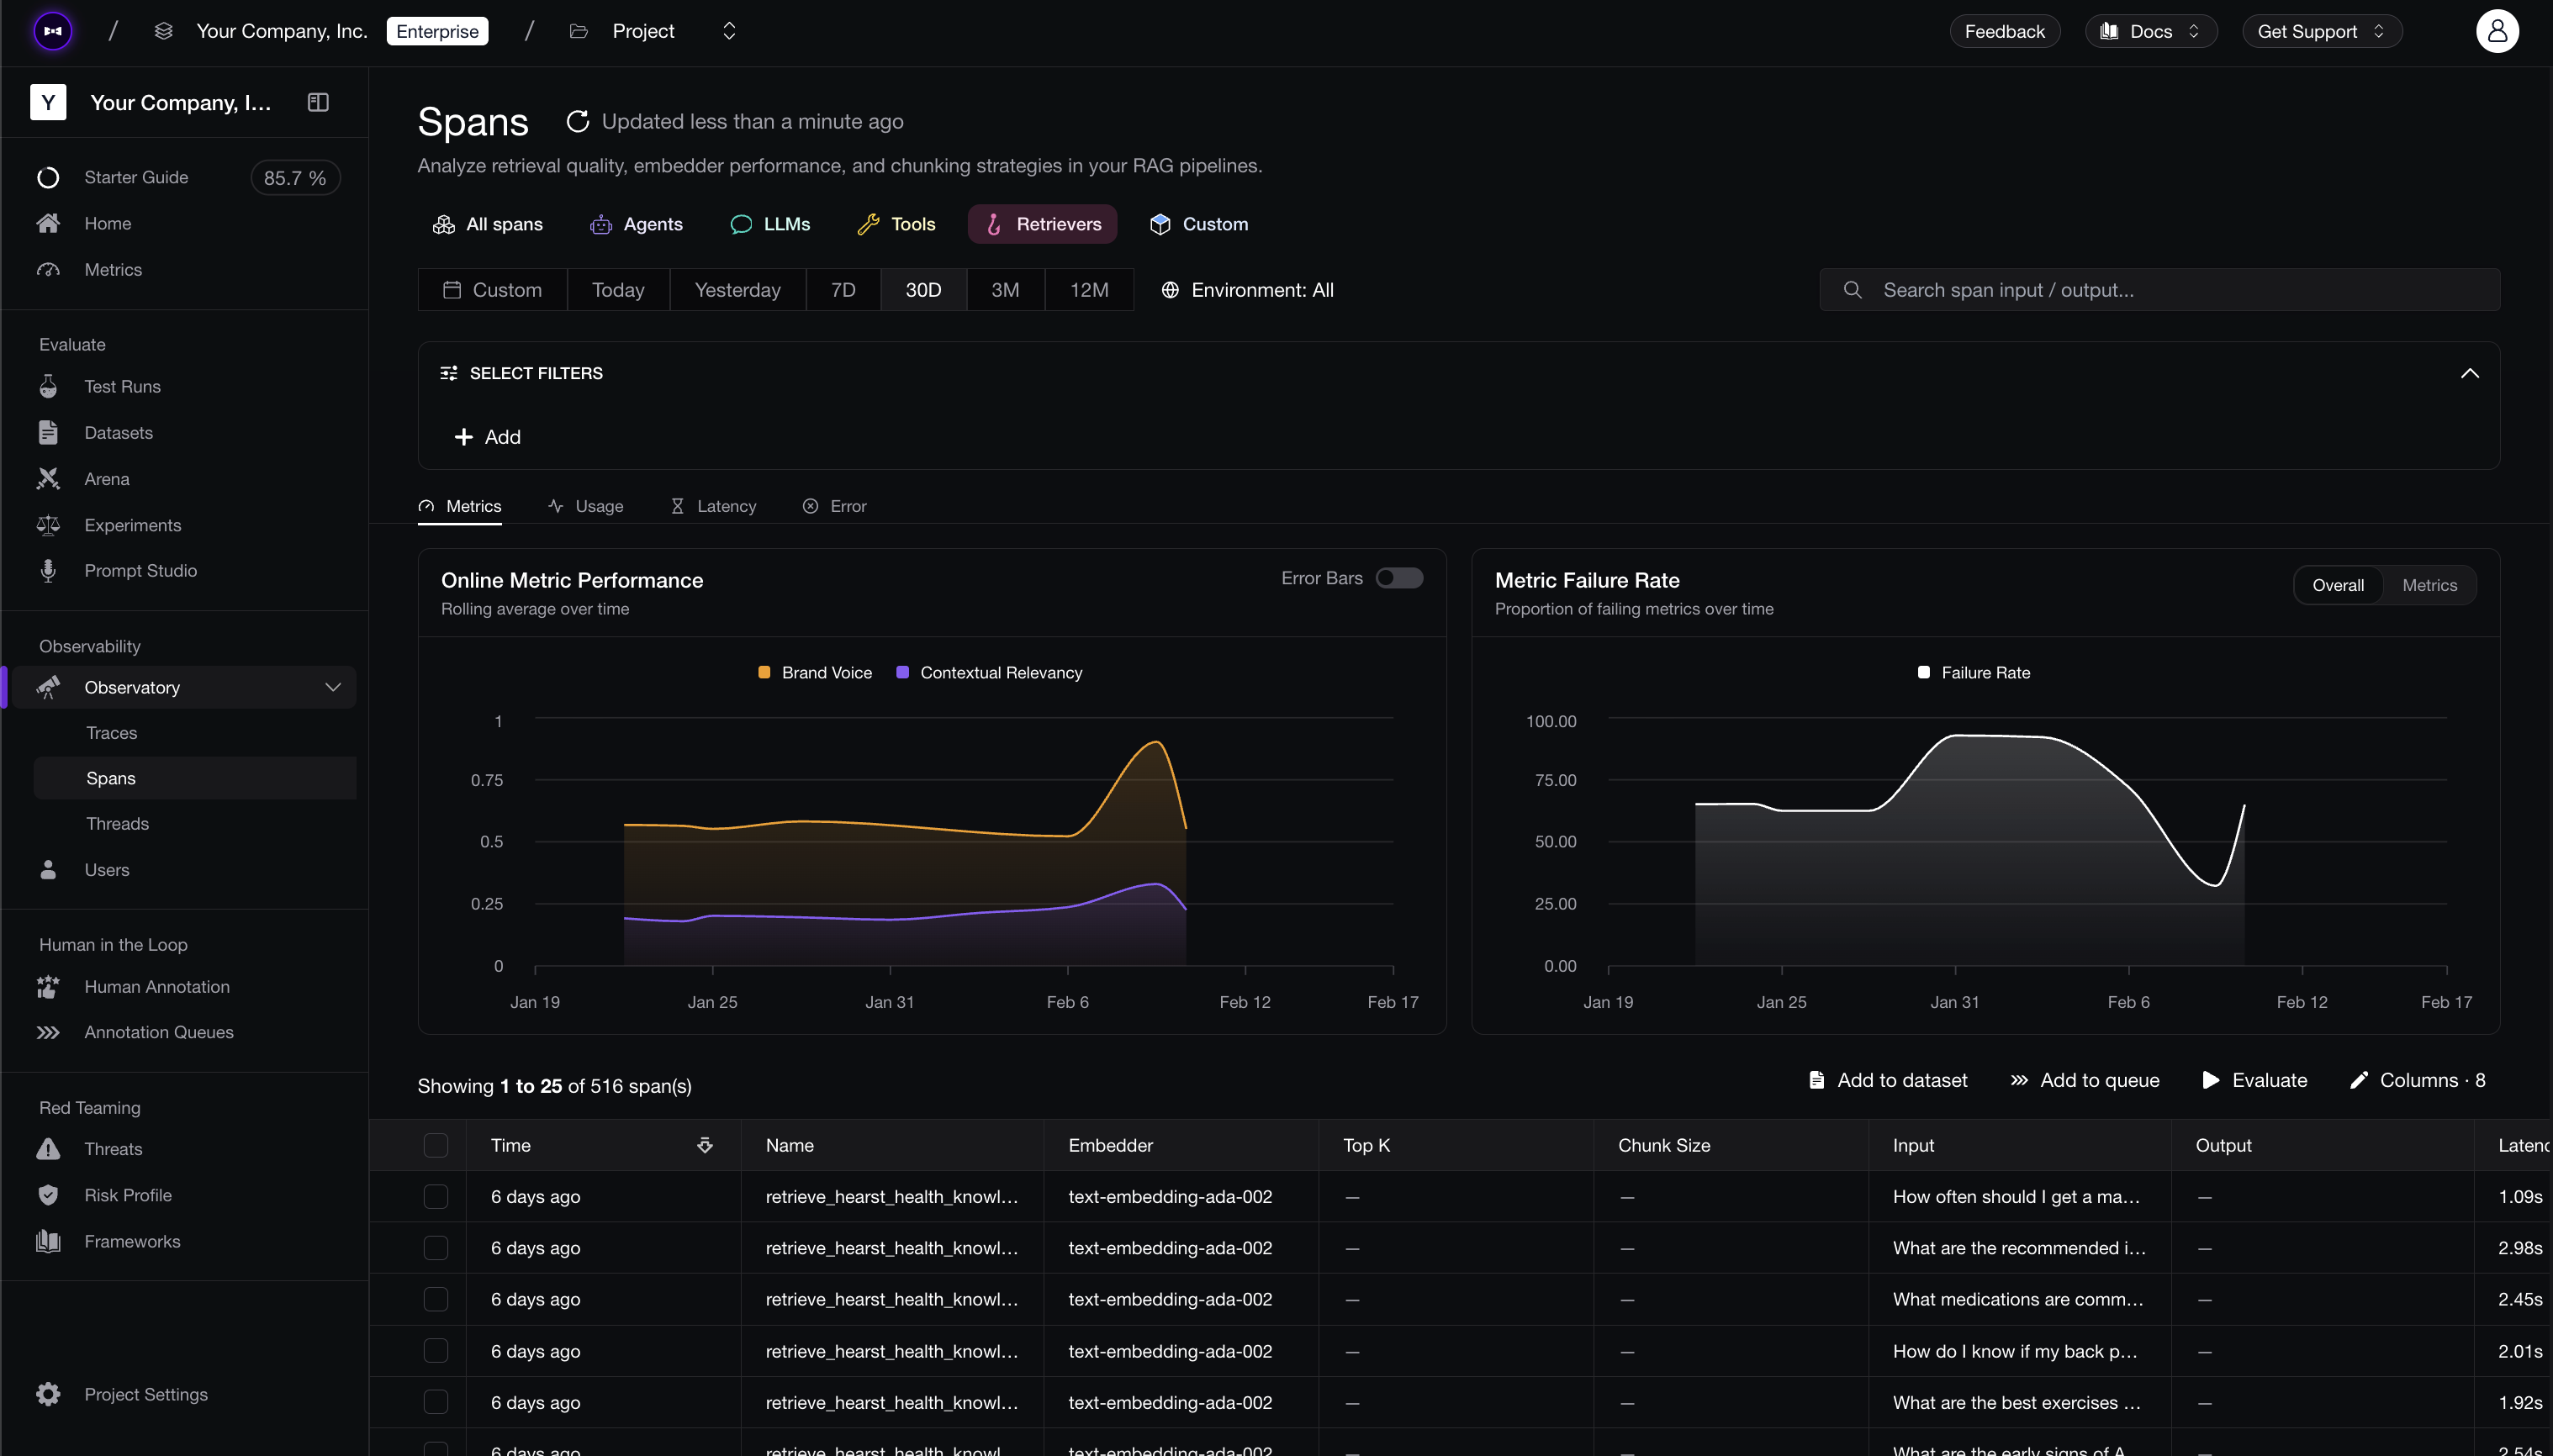Click the refresh icon beside Updated text
Viewport: 2553px width, 1456px height.
pos(577,121)
